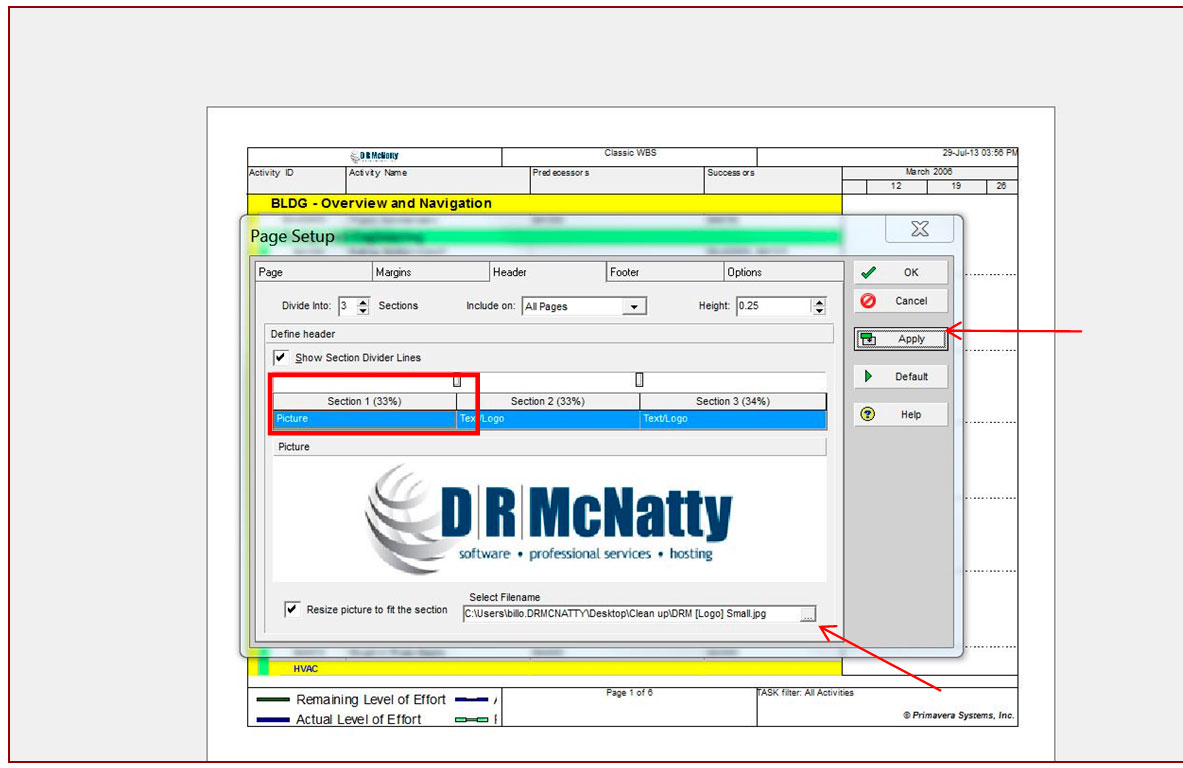Open the Options tab
The width and height of the screenshot is (1183, 768).
(x=783, y=272)
